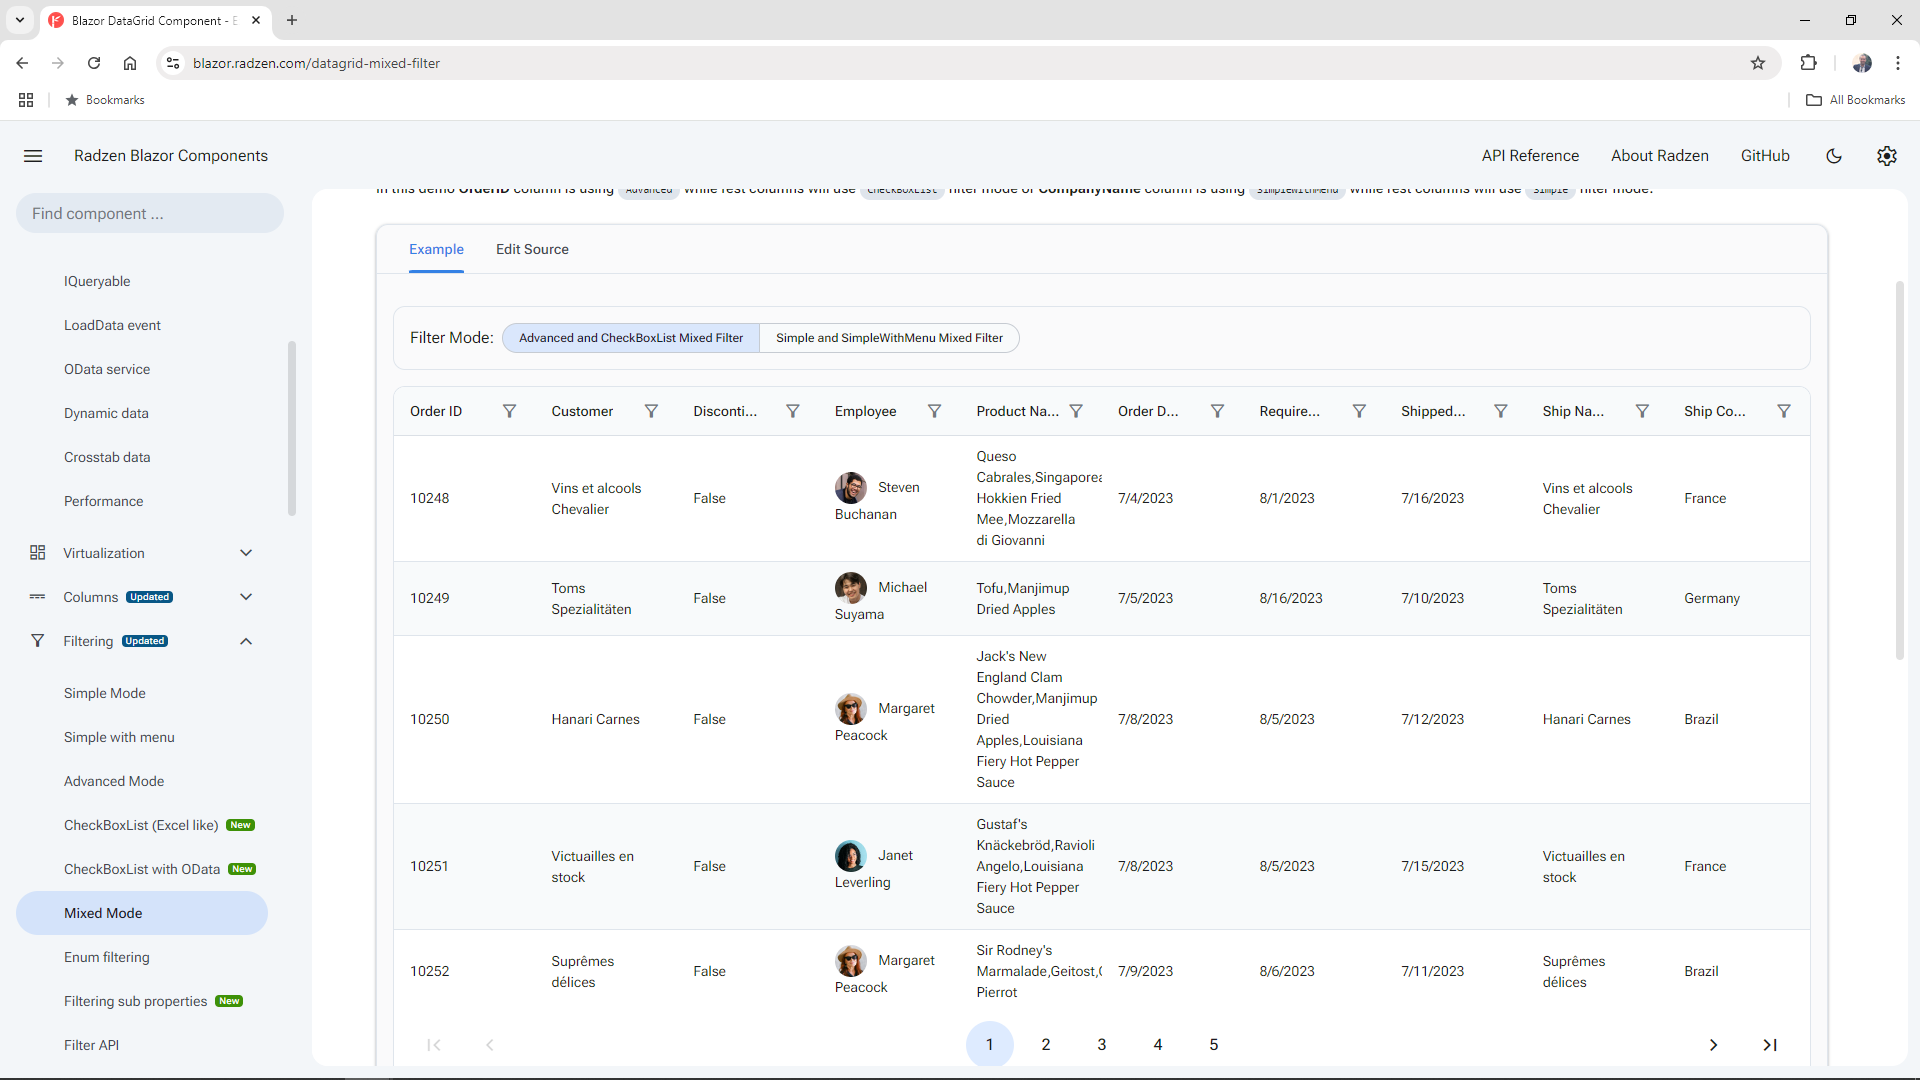Screen dimensions: 1920x1080
Task: Open browser apps grid icon
Action: 26,100
